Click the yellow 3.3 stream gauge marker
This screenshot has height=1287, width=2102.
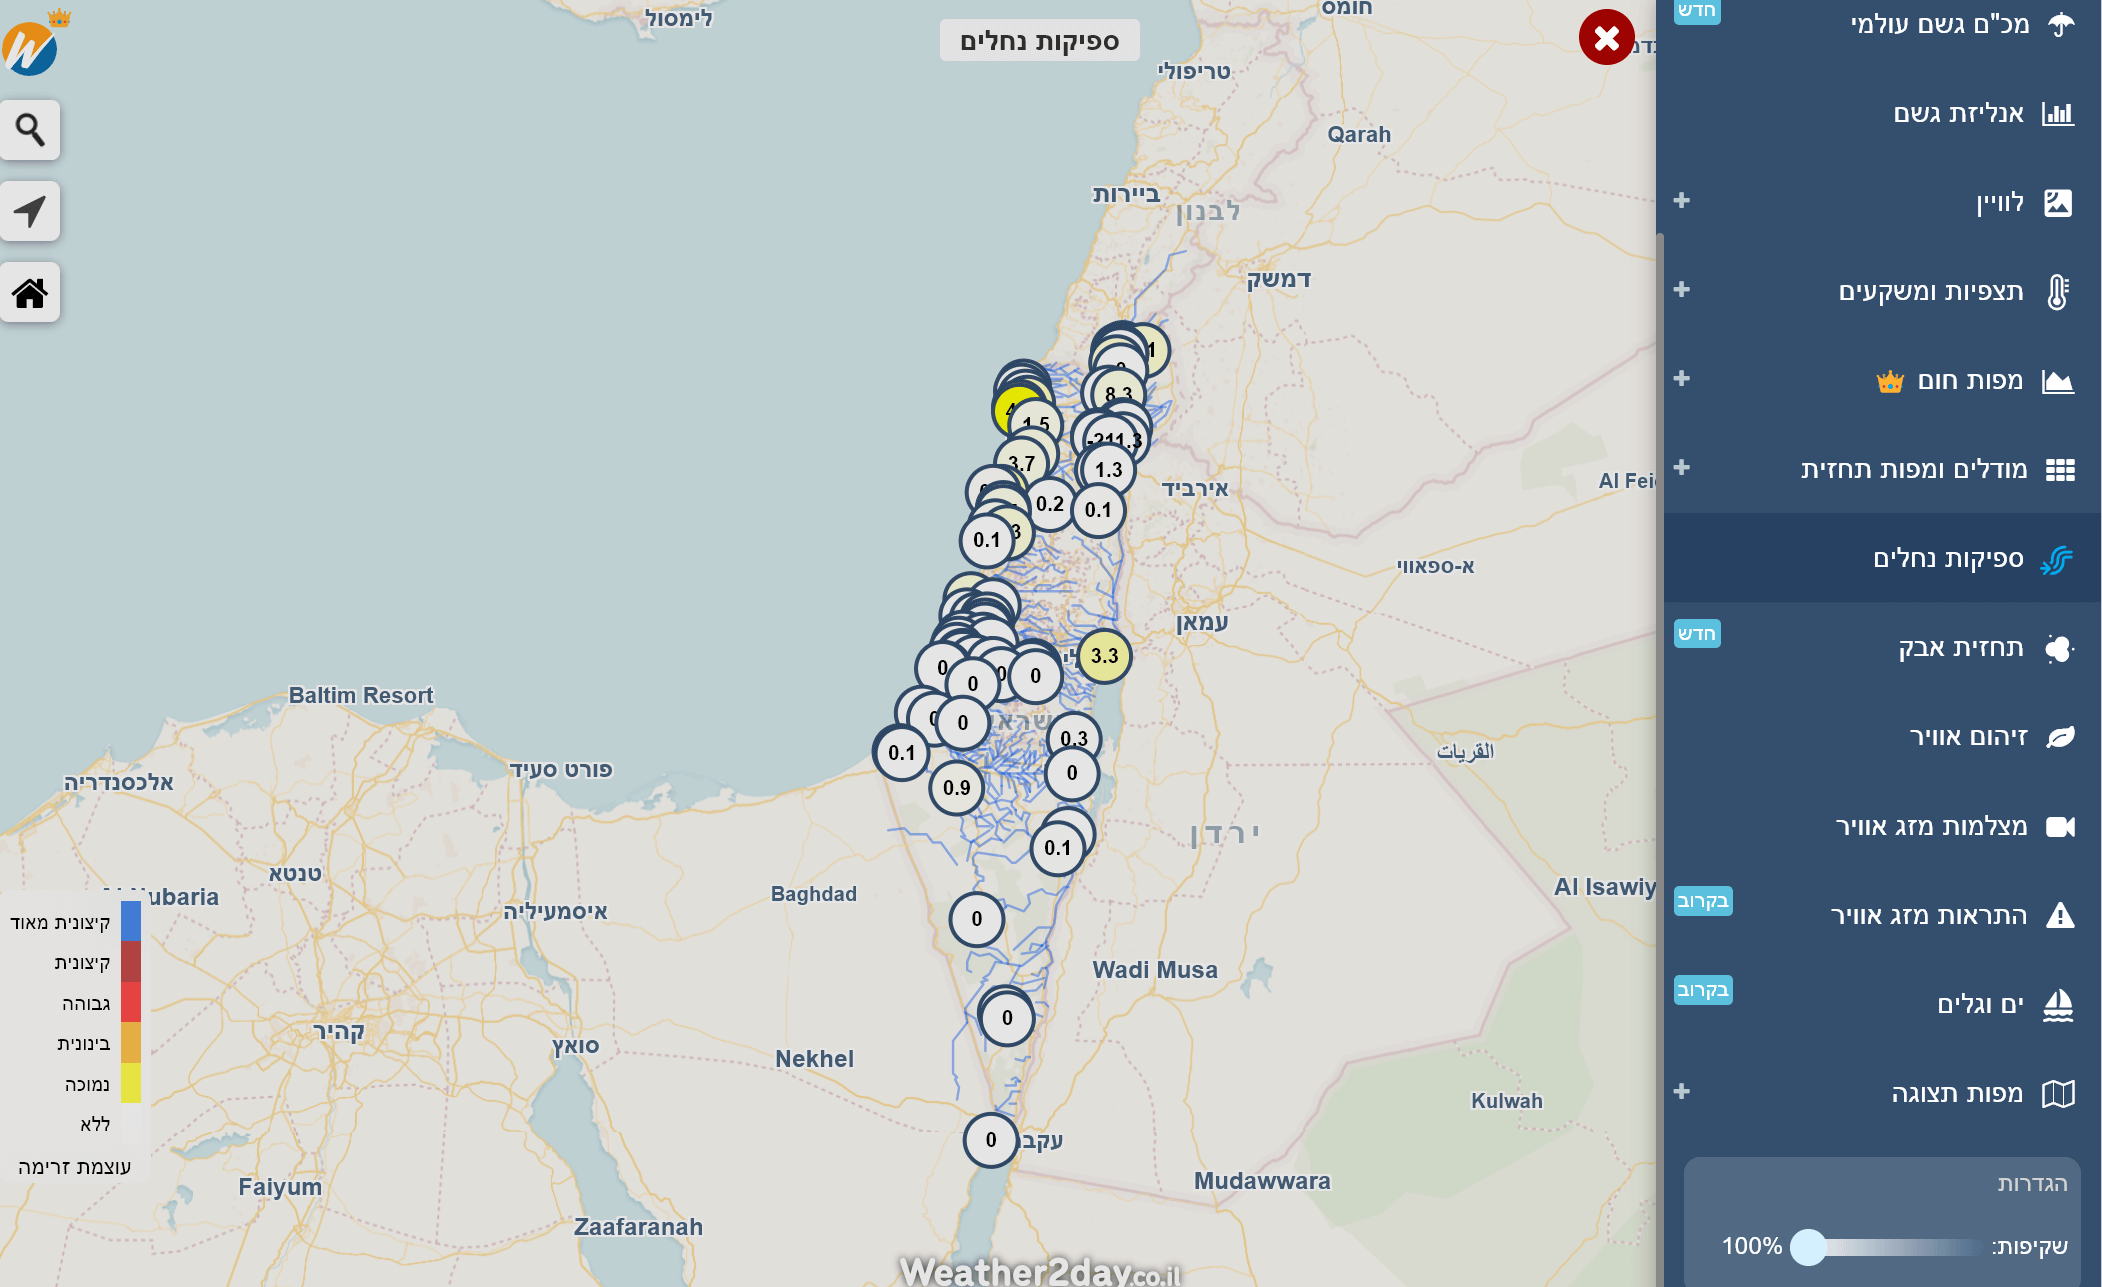(1104, 657)
